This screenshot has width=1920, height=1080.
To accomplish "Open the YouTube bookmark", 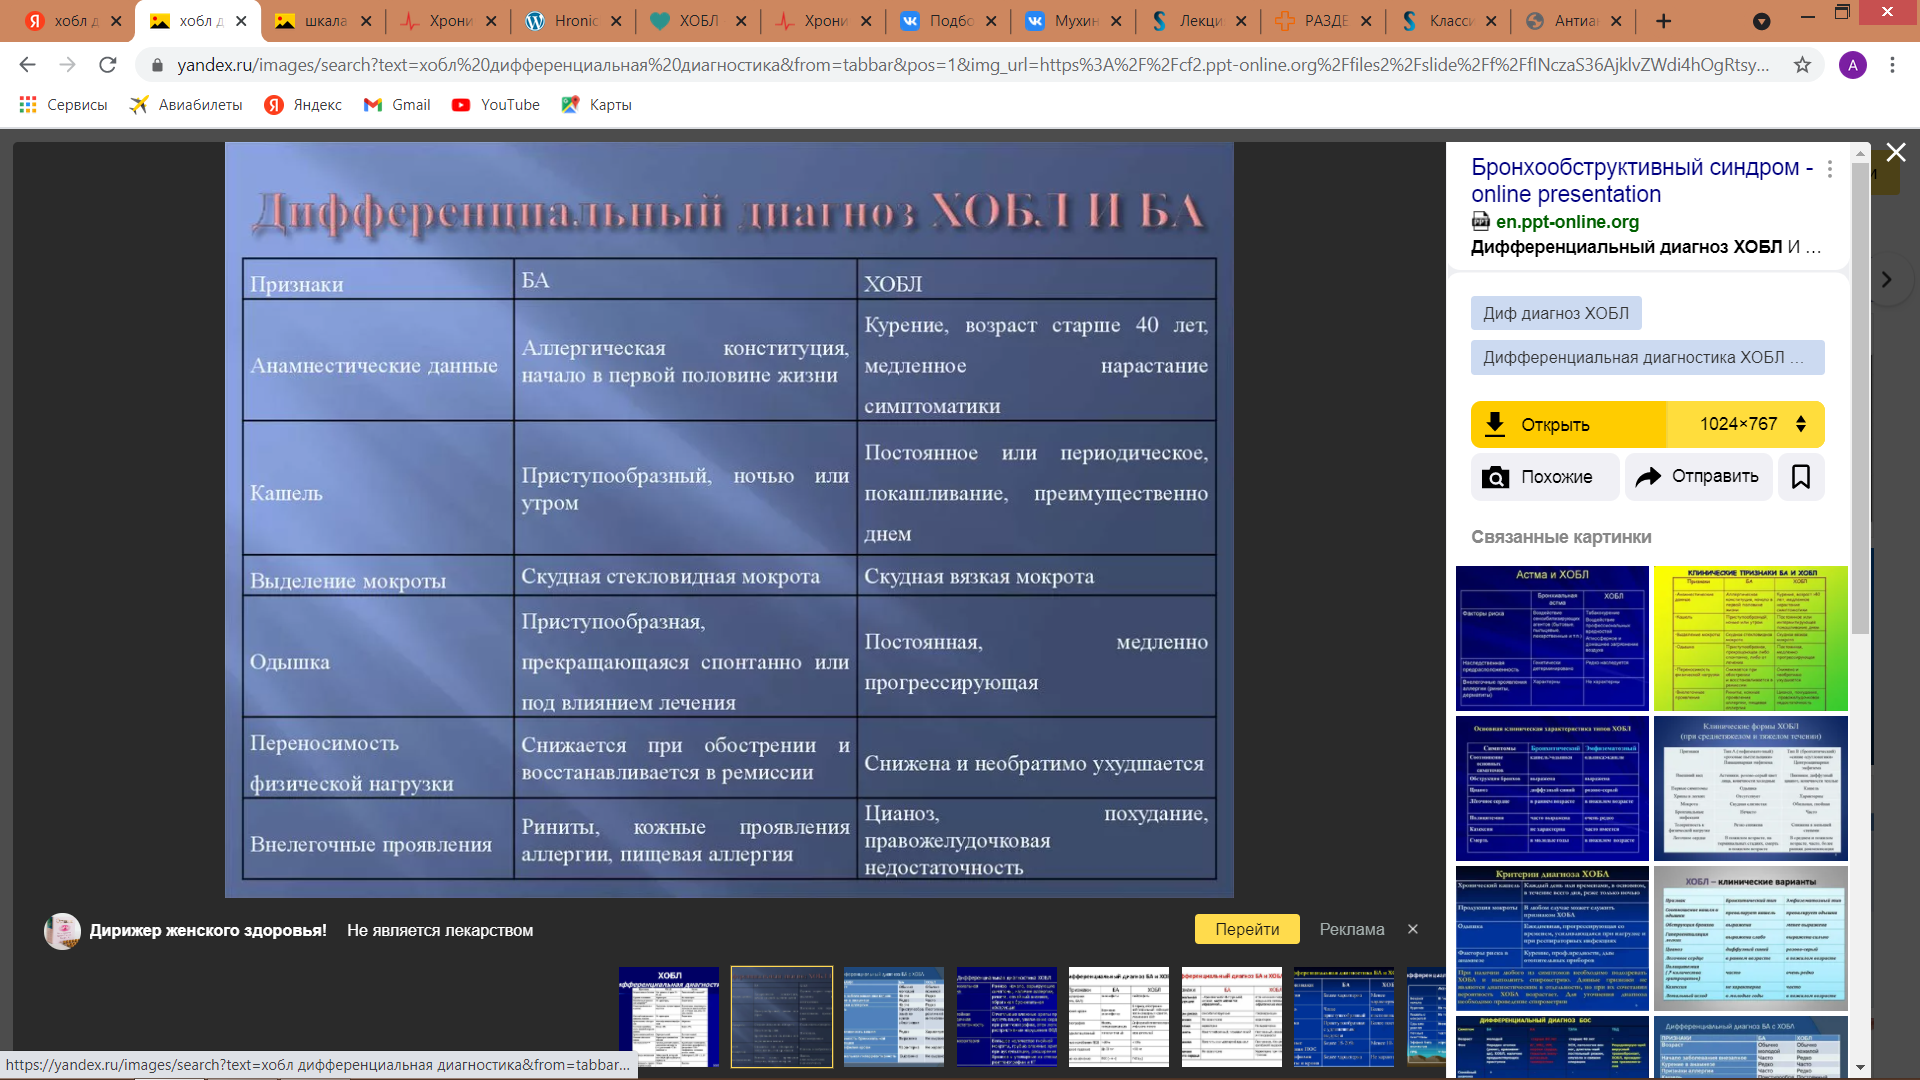I will 496,105.
